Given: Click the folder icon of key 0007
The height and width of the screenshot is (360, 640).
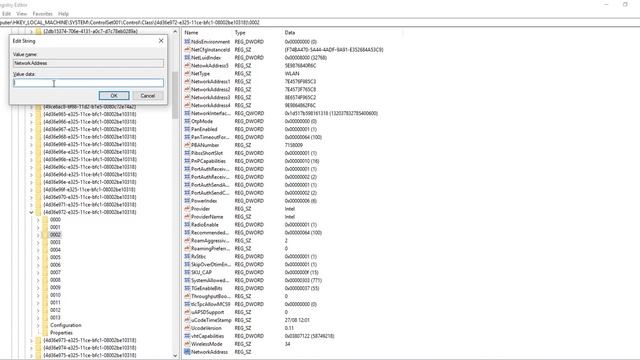Looking at the screenshot, I should tap(45, 272).
